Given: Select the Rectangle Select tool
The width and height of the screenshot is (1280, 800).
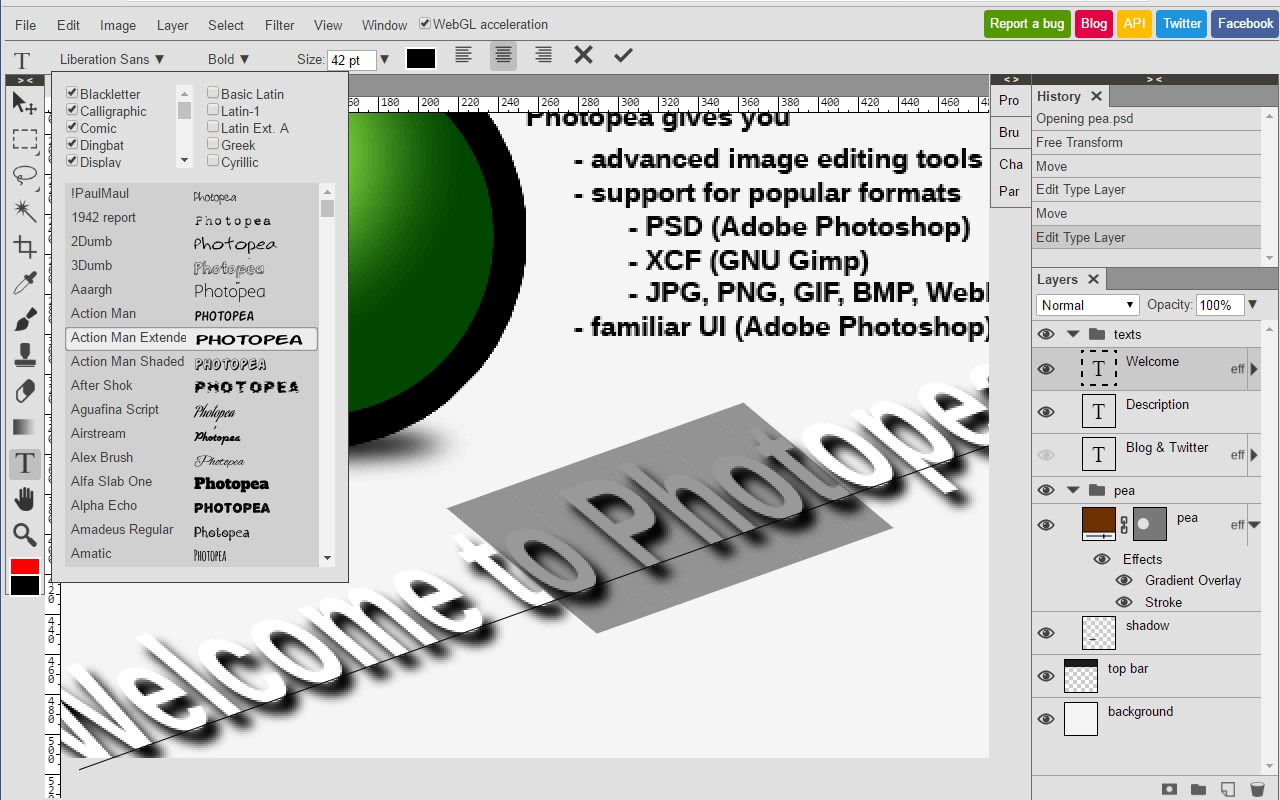Looking at the screenshot, I should pos(24,139).
